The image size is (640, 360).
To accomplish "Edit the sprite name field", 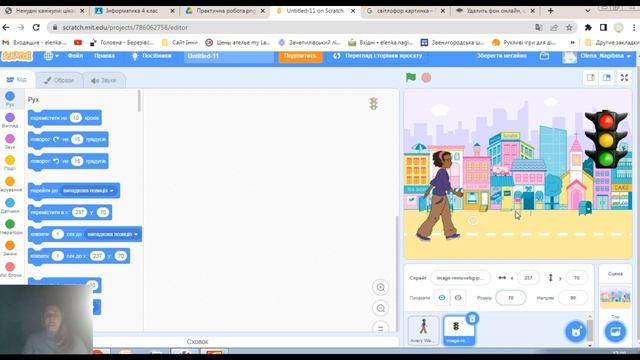I will pyautogui.click(x=460, y=278).
